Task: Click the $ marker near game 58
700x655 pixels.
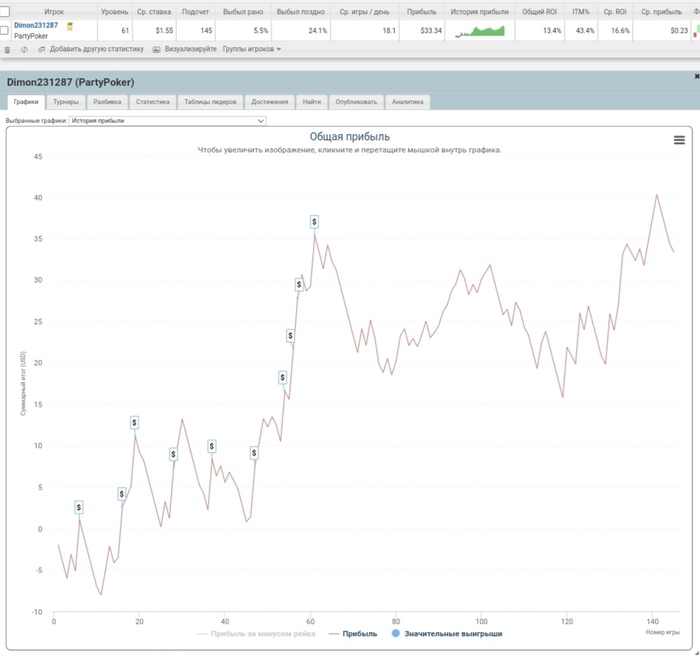Action: pyautogui.click(x=299, y=284)
